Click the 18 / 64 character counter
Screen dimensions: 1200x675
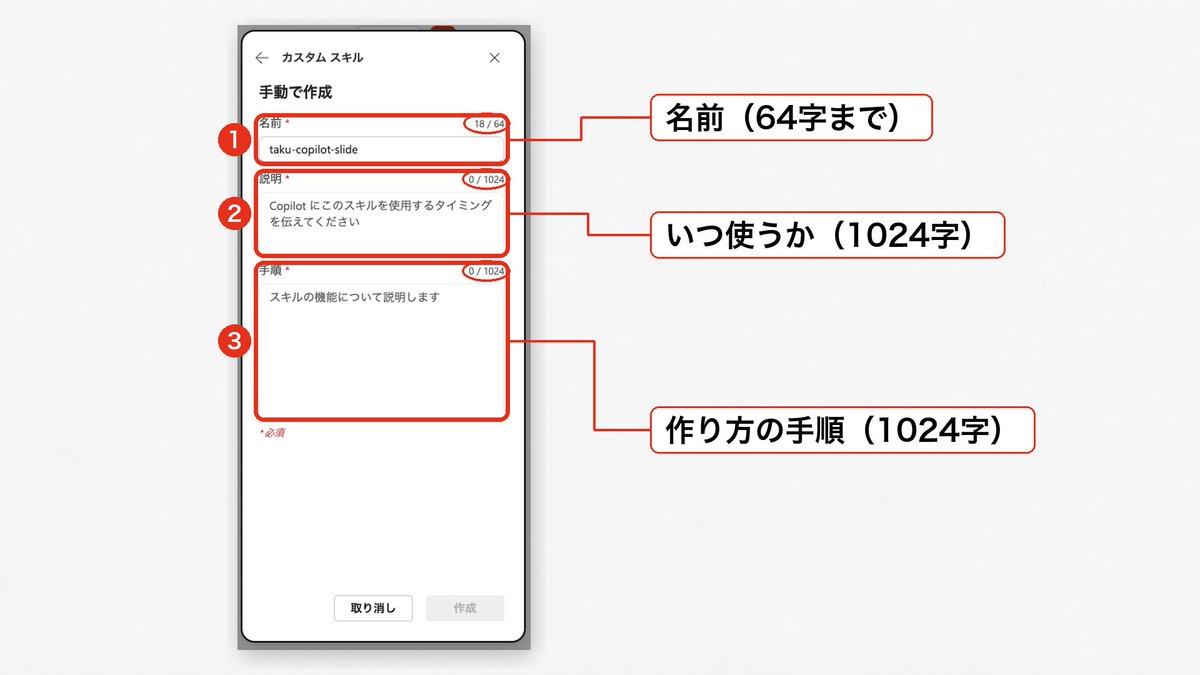(488, 124)
